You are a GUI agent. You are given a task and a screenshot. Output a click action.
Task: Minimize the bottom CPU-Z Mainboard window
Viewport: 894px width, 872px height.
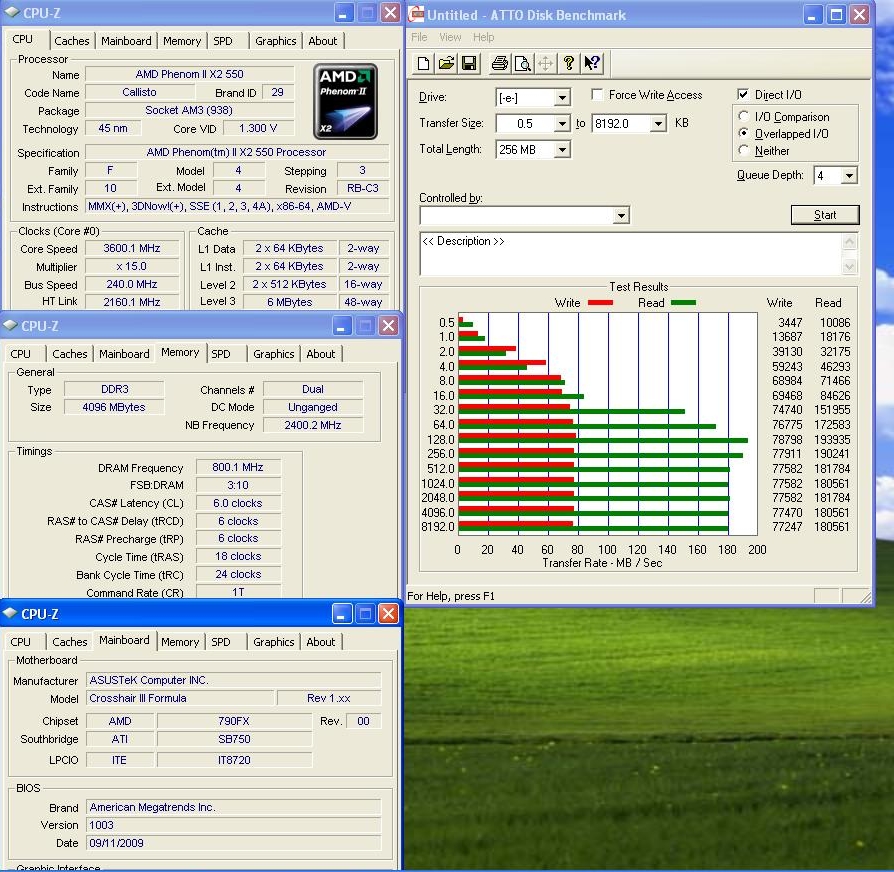pyautogui.click(x=341, y=614)
